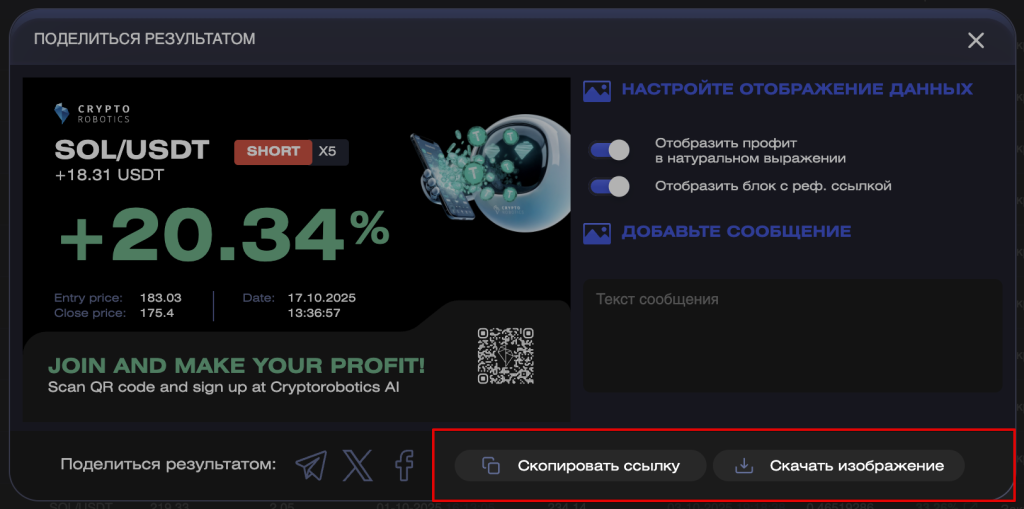Disable 'Отобразить блок с реф. ссылкой' switch

tap(609, 186)
